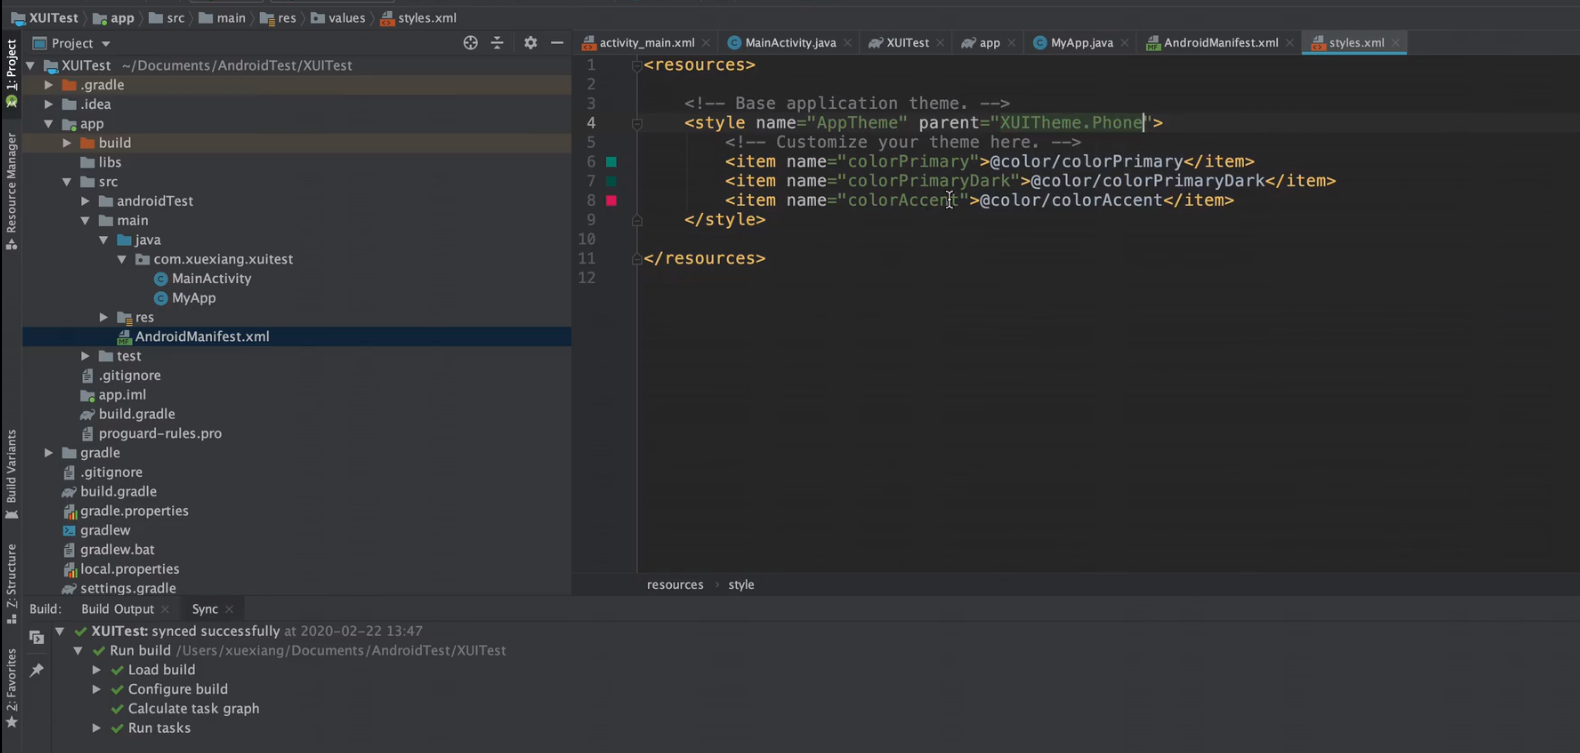Select the libs folder
Screen dimensions: 1580x753
pyautogui.click(x=109, y=162)
